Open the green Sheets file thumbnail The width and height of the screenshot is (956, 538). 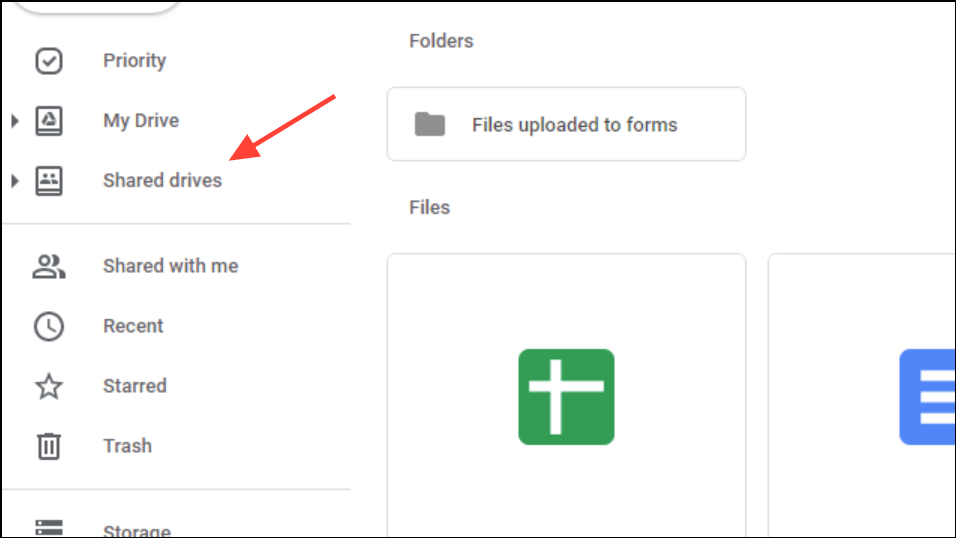pyautogui.click(x=566, y=396)
